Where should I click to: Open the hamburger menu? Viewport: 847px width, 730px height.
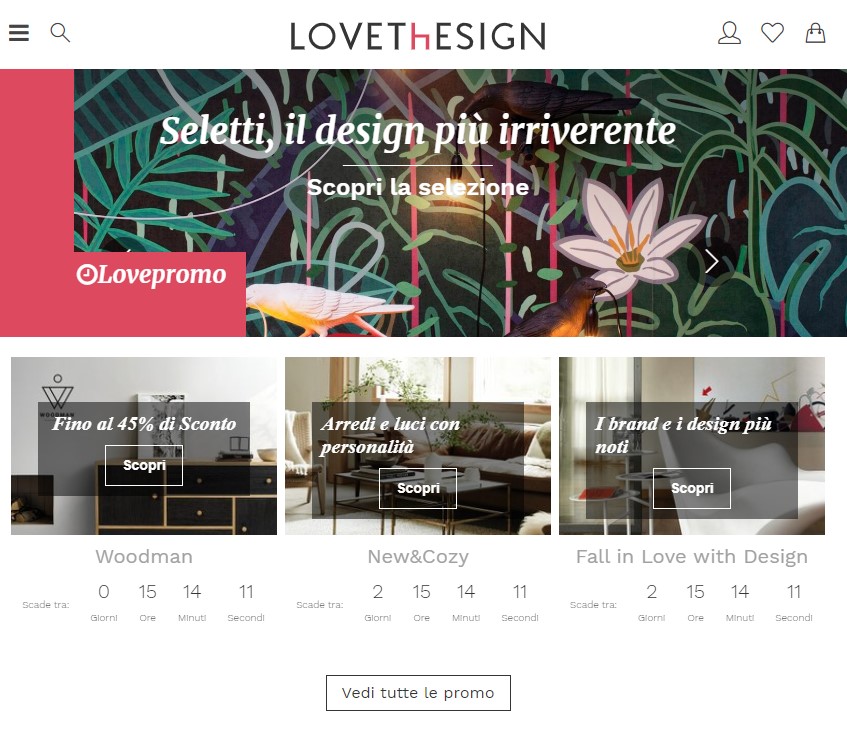pyautogui.click(x=19, y=33)
